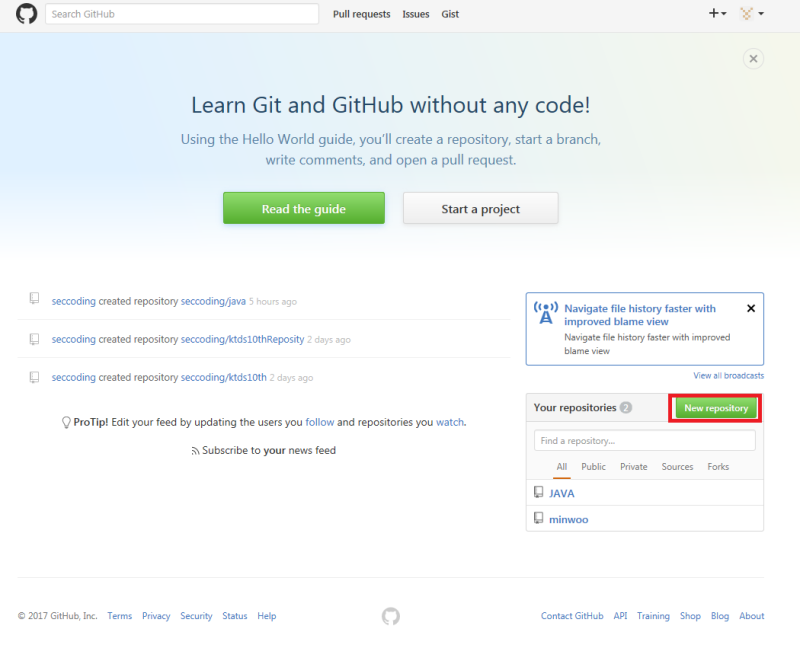Click the broadcast megaphone icon in notification panel

(x=545, y=314)
